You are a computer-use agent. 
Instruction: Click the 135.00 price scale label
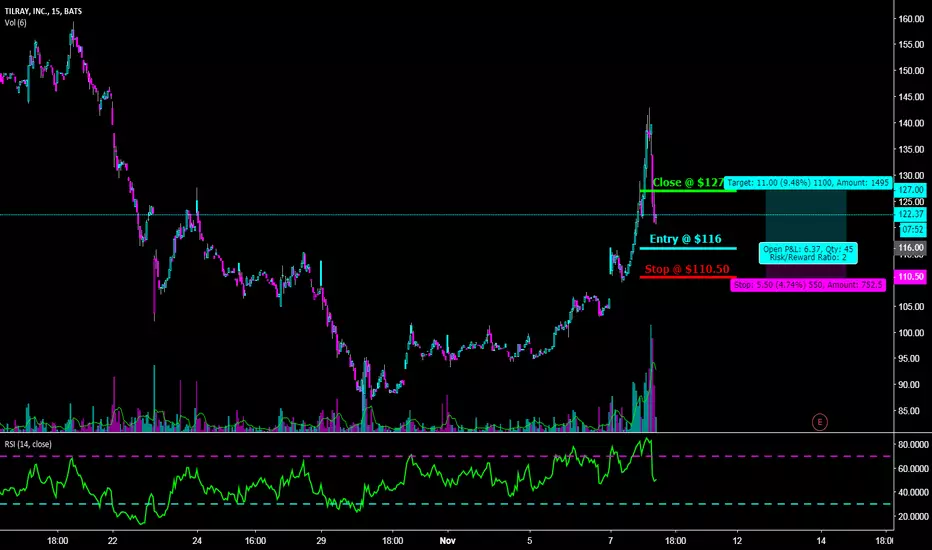(x=911, y=149)
